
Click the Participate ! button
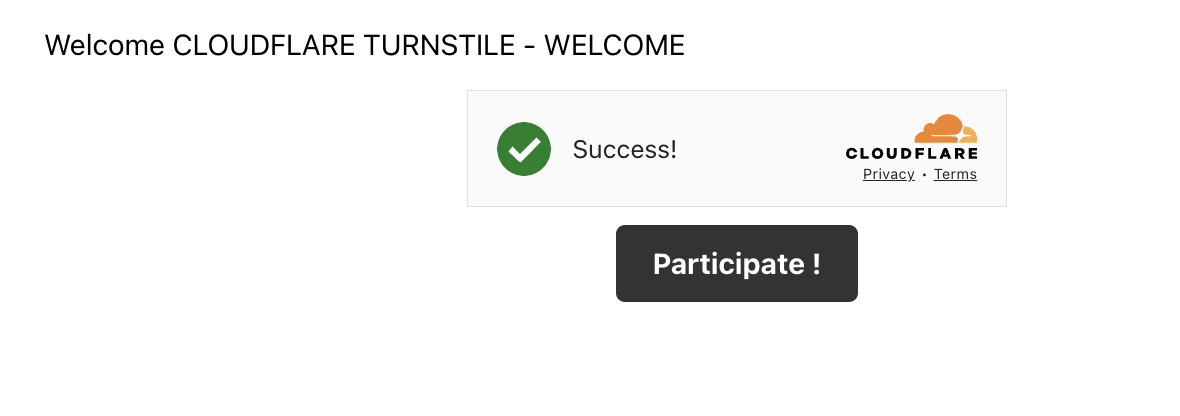point(737,263)
